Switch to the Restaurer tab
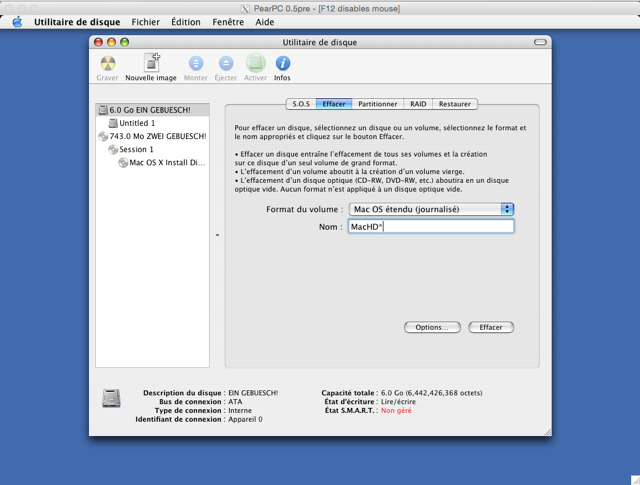 (x=455, y=104)
